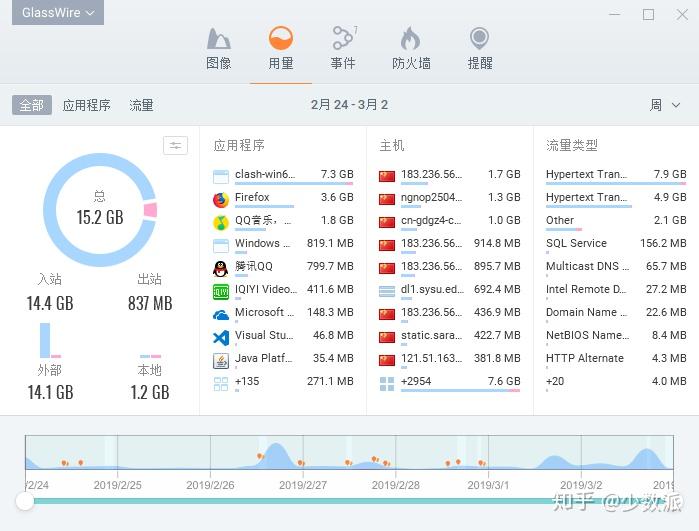Image resolution: width=699 pixels, height=531 pixels.
Task: Click the 主机 column header
Action: [392, 145]
